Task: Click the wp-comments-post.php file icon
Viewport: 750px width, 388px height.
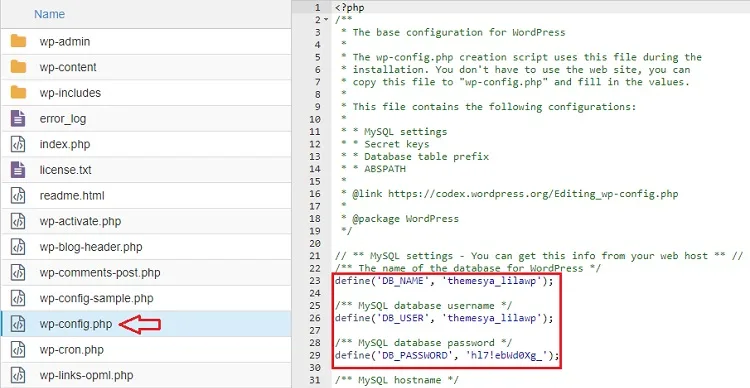Action: coord(18,273)
